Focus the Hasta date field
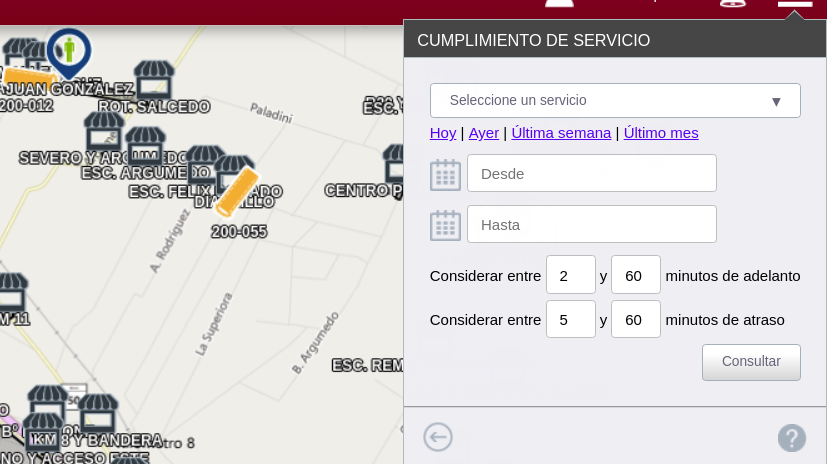This screenshot has height=464, width=827. point(591,224)
